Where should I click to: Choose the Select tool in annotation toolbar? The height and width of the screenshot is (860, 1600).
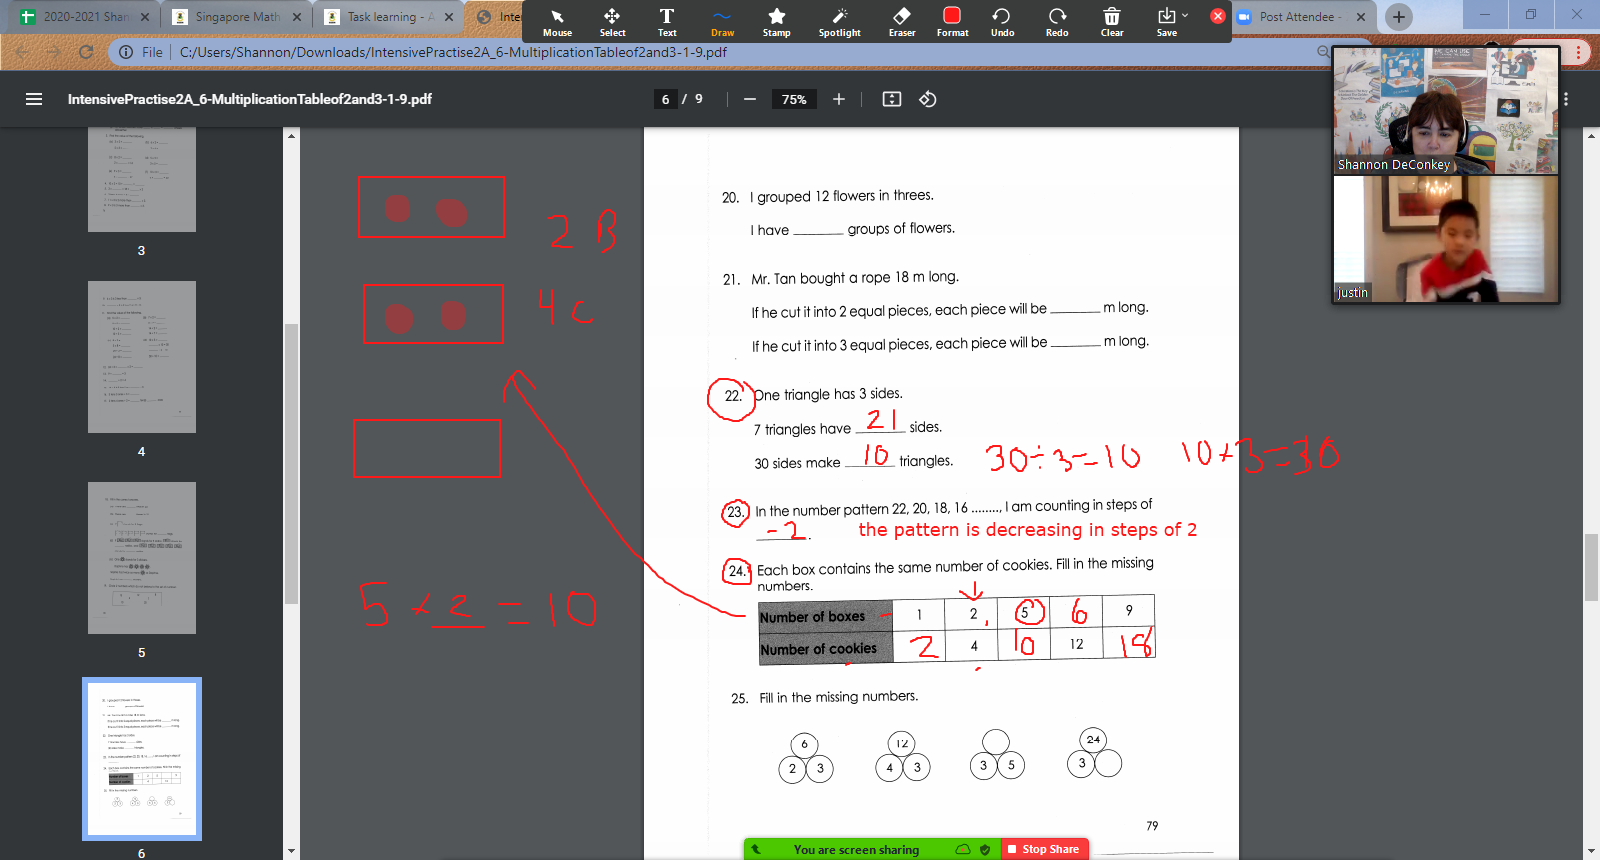pyautogui.click(x=612, y=22)
